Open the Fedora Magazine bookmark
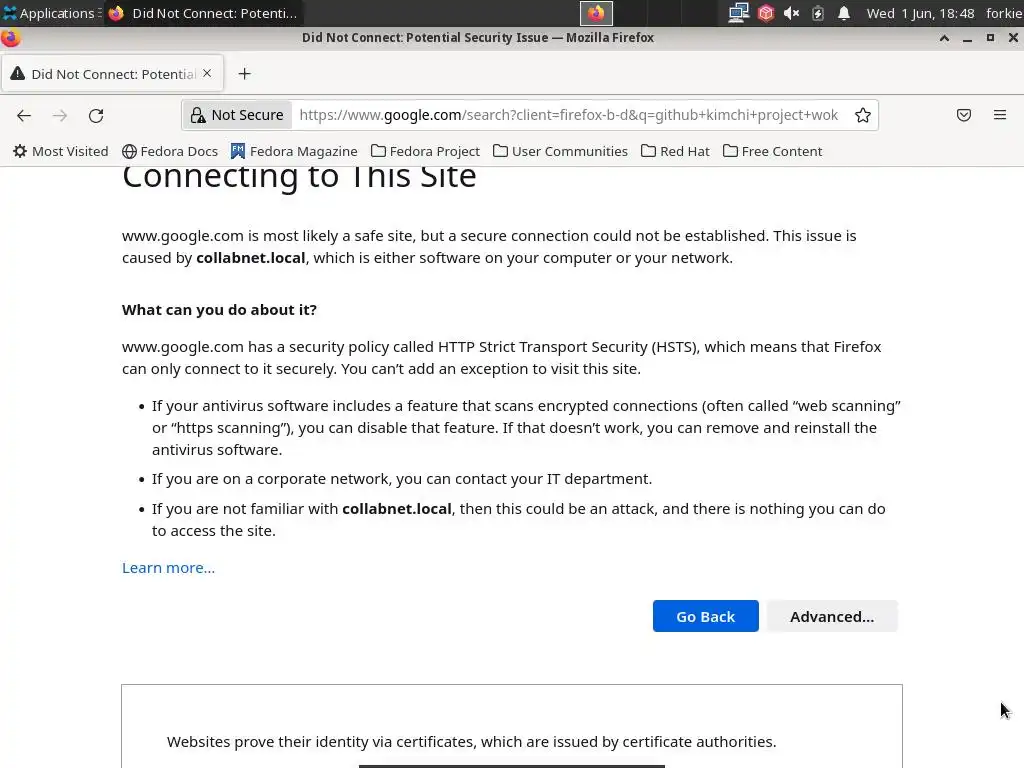1024x768 pixels. (294, 152)
